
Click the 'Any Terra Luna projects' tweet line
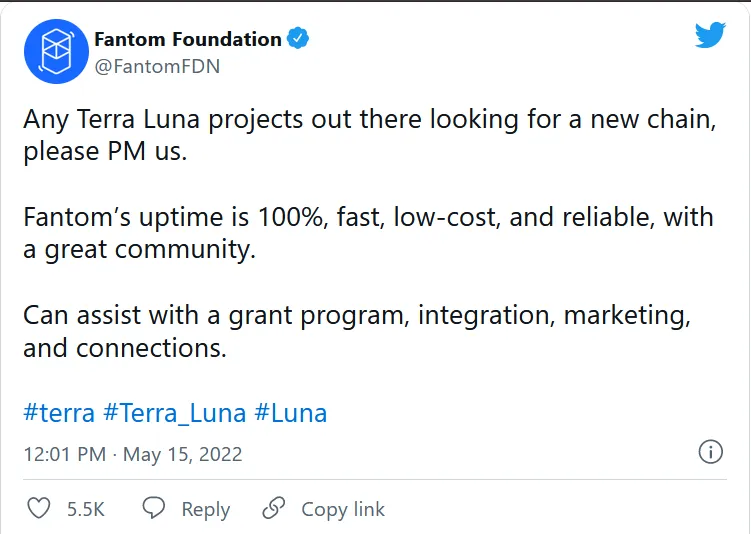coord(370,120)
